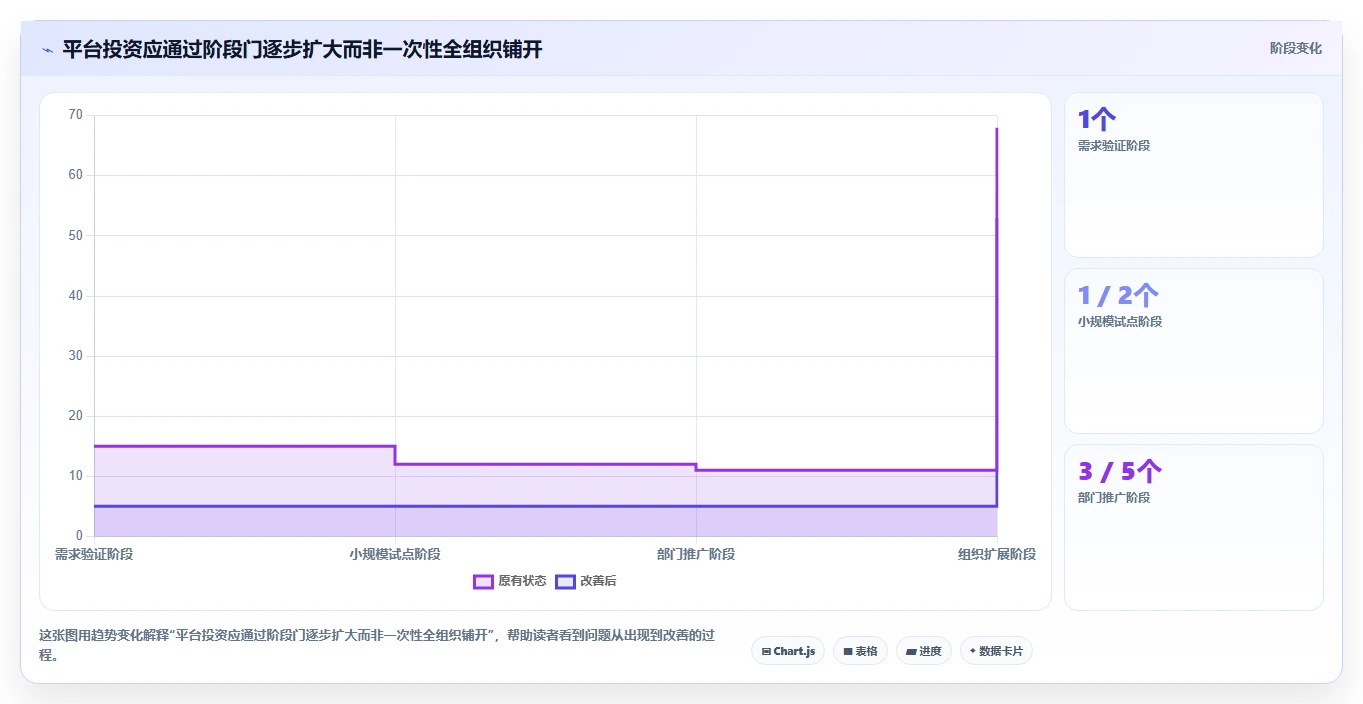Toggle the 改善后 legend swatch

point(565,581)
